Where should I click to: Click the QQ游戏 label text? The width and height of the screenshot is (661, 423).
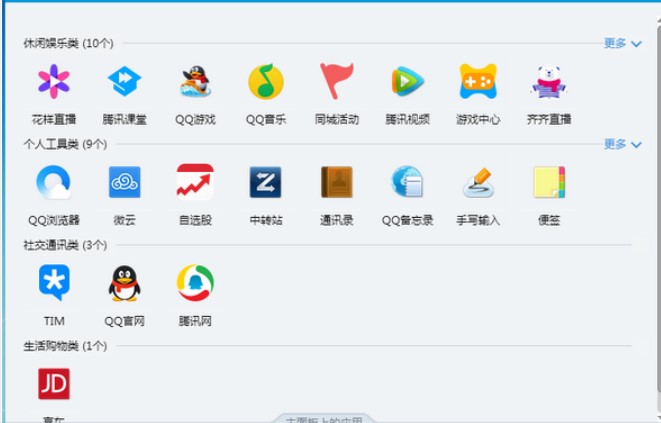coord(195,119)
